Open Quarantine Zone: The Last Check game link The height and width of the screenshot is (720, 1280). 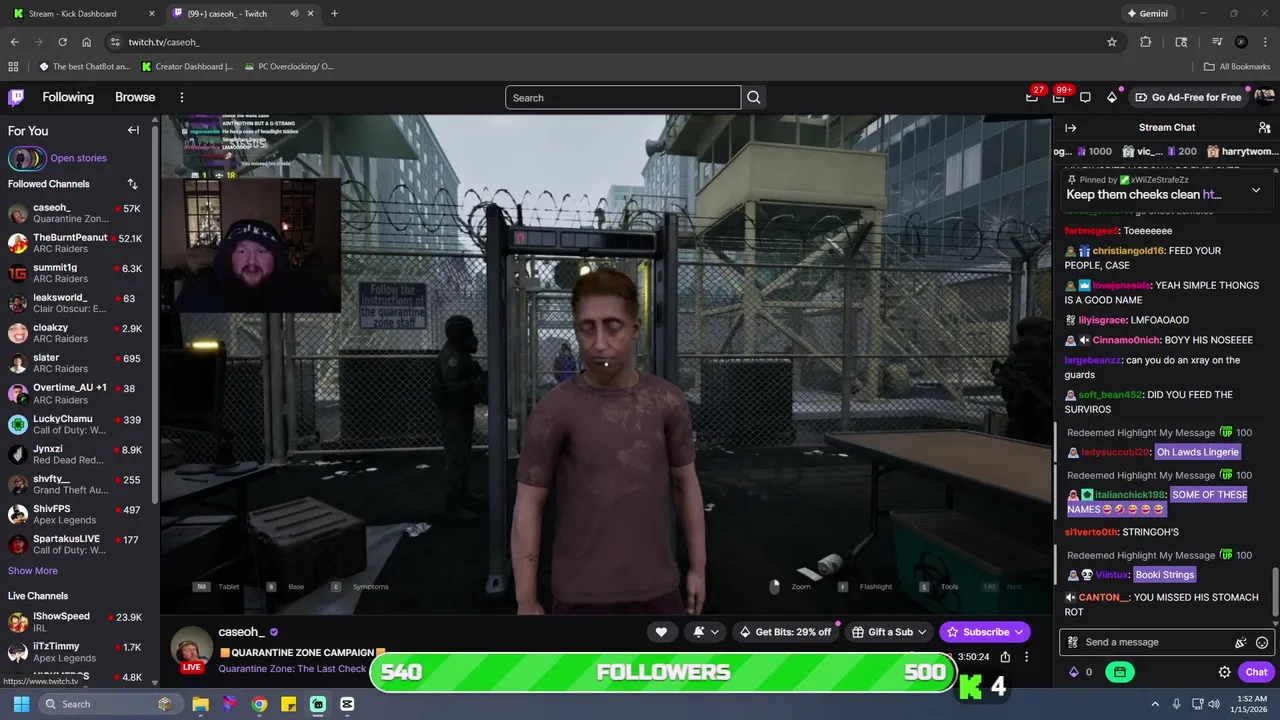(292, 669)
